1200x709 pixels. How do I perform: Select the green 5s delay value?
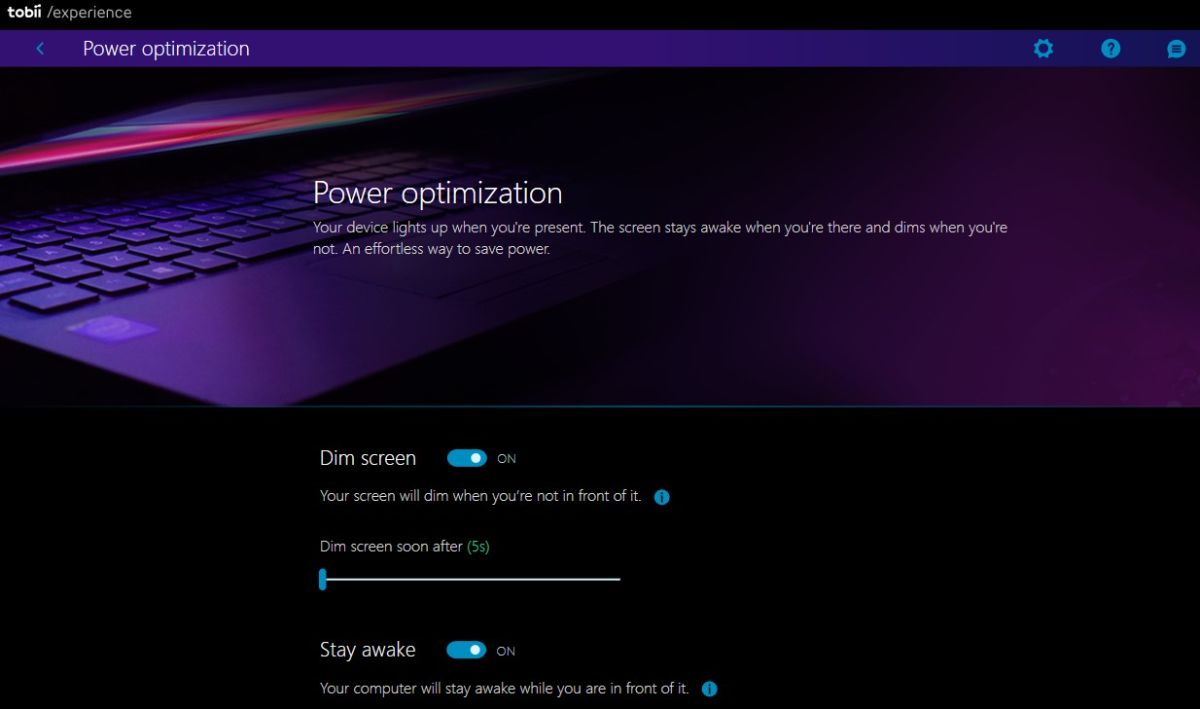pyautogui.click(x=478, y=547)
